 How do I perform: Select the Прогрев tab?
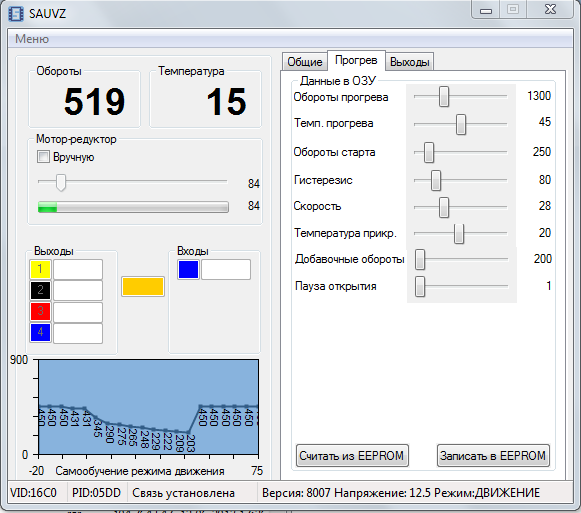(356, 60)
